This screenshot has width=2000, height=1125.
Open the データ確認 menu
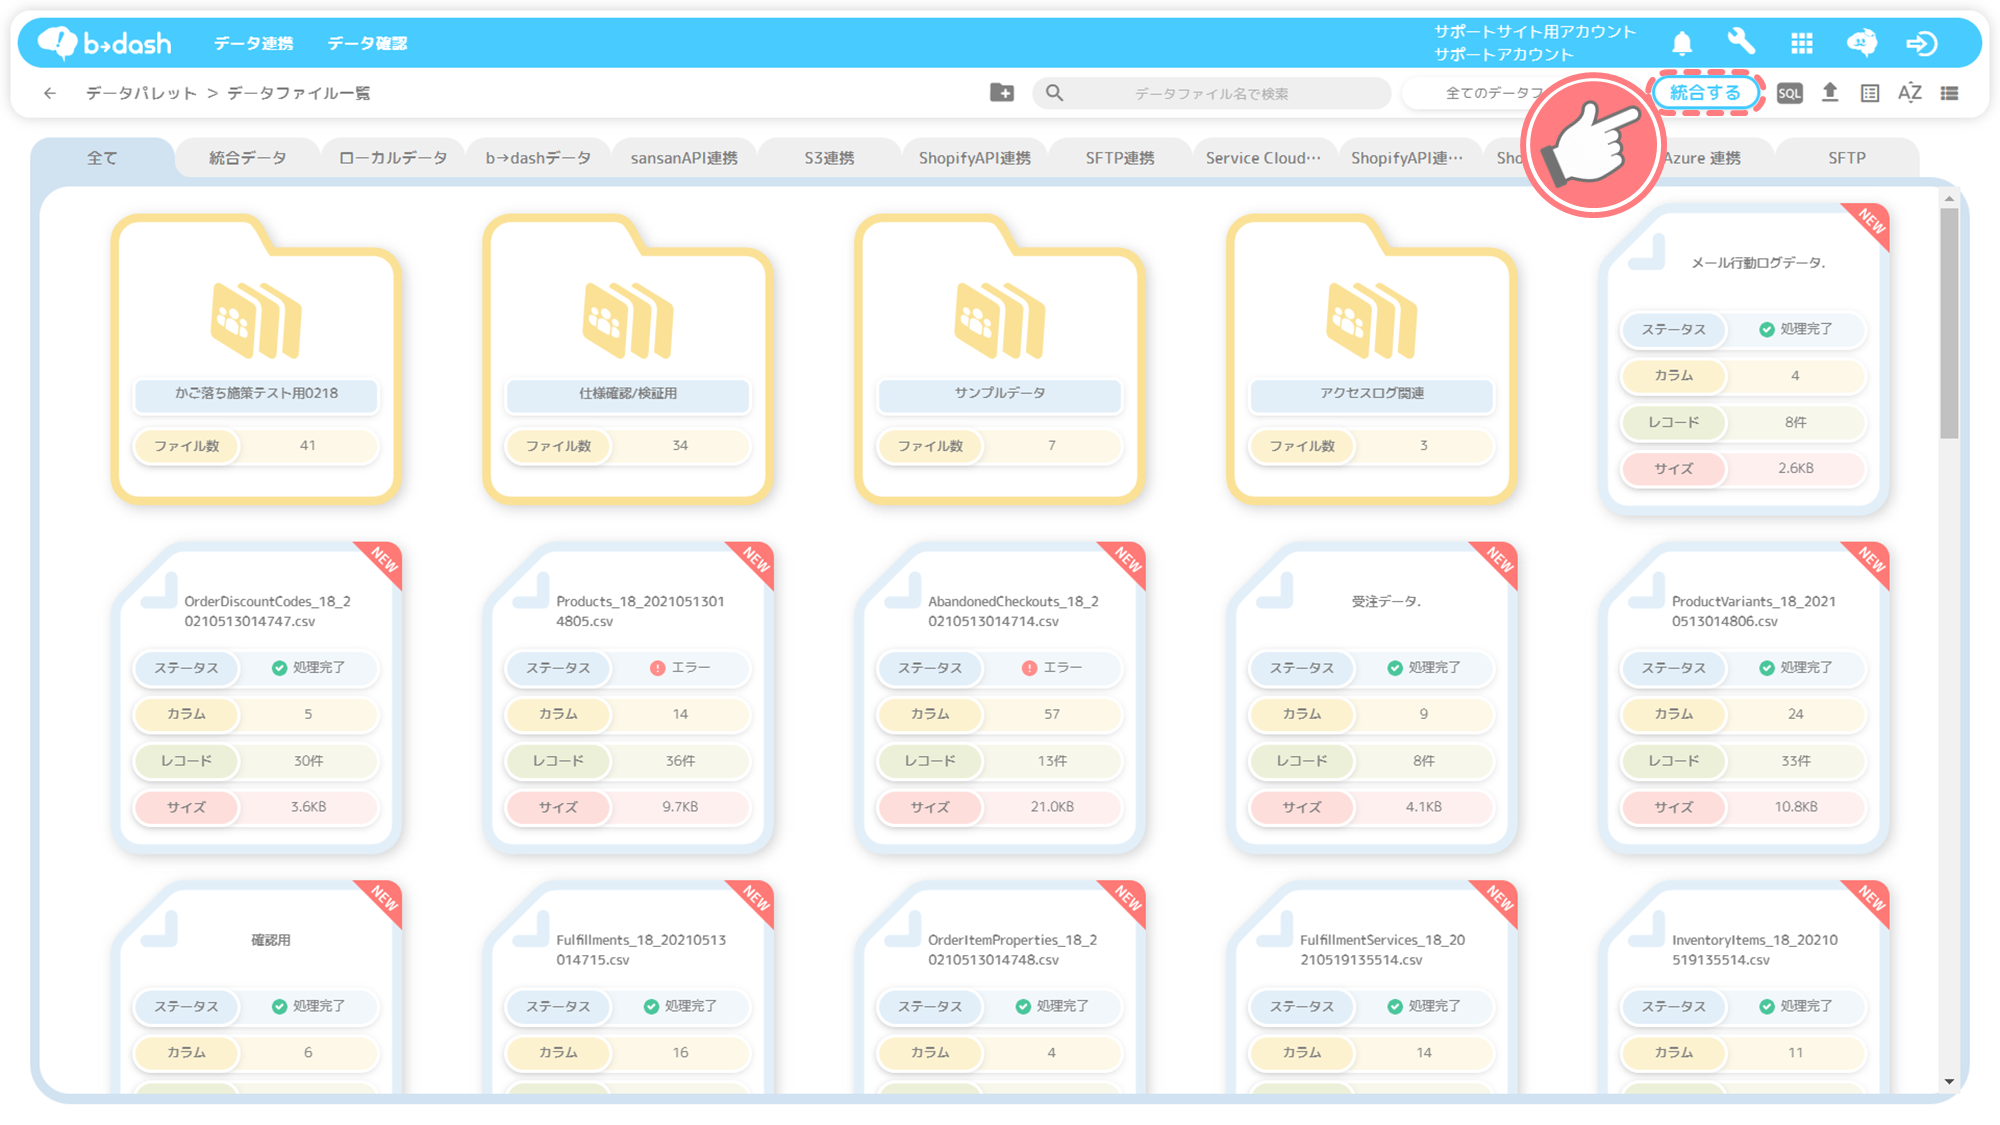(367, 43)
